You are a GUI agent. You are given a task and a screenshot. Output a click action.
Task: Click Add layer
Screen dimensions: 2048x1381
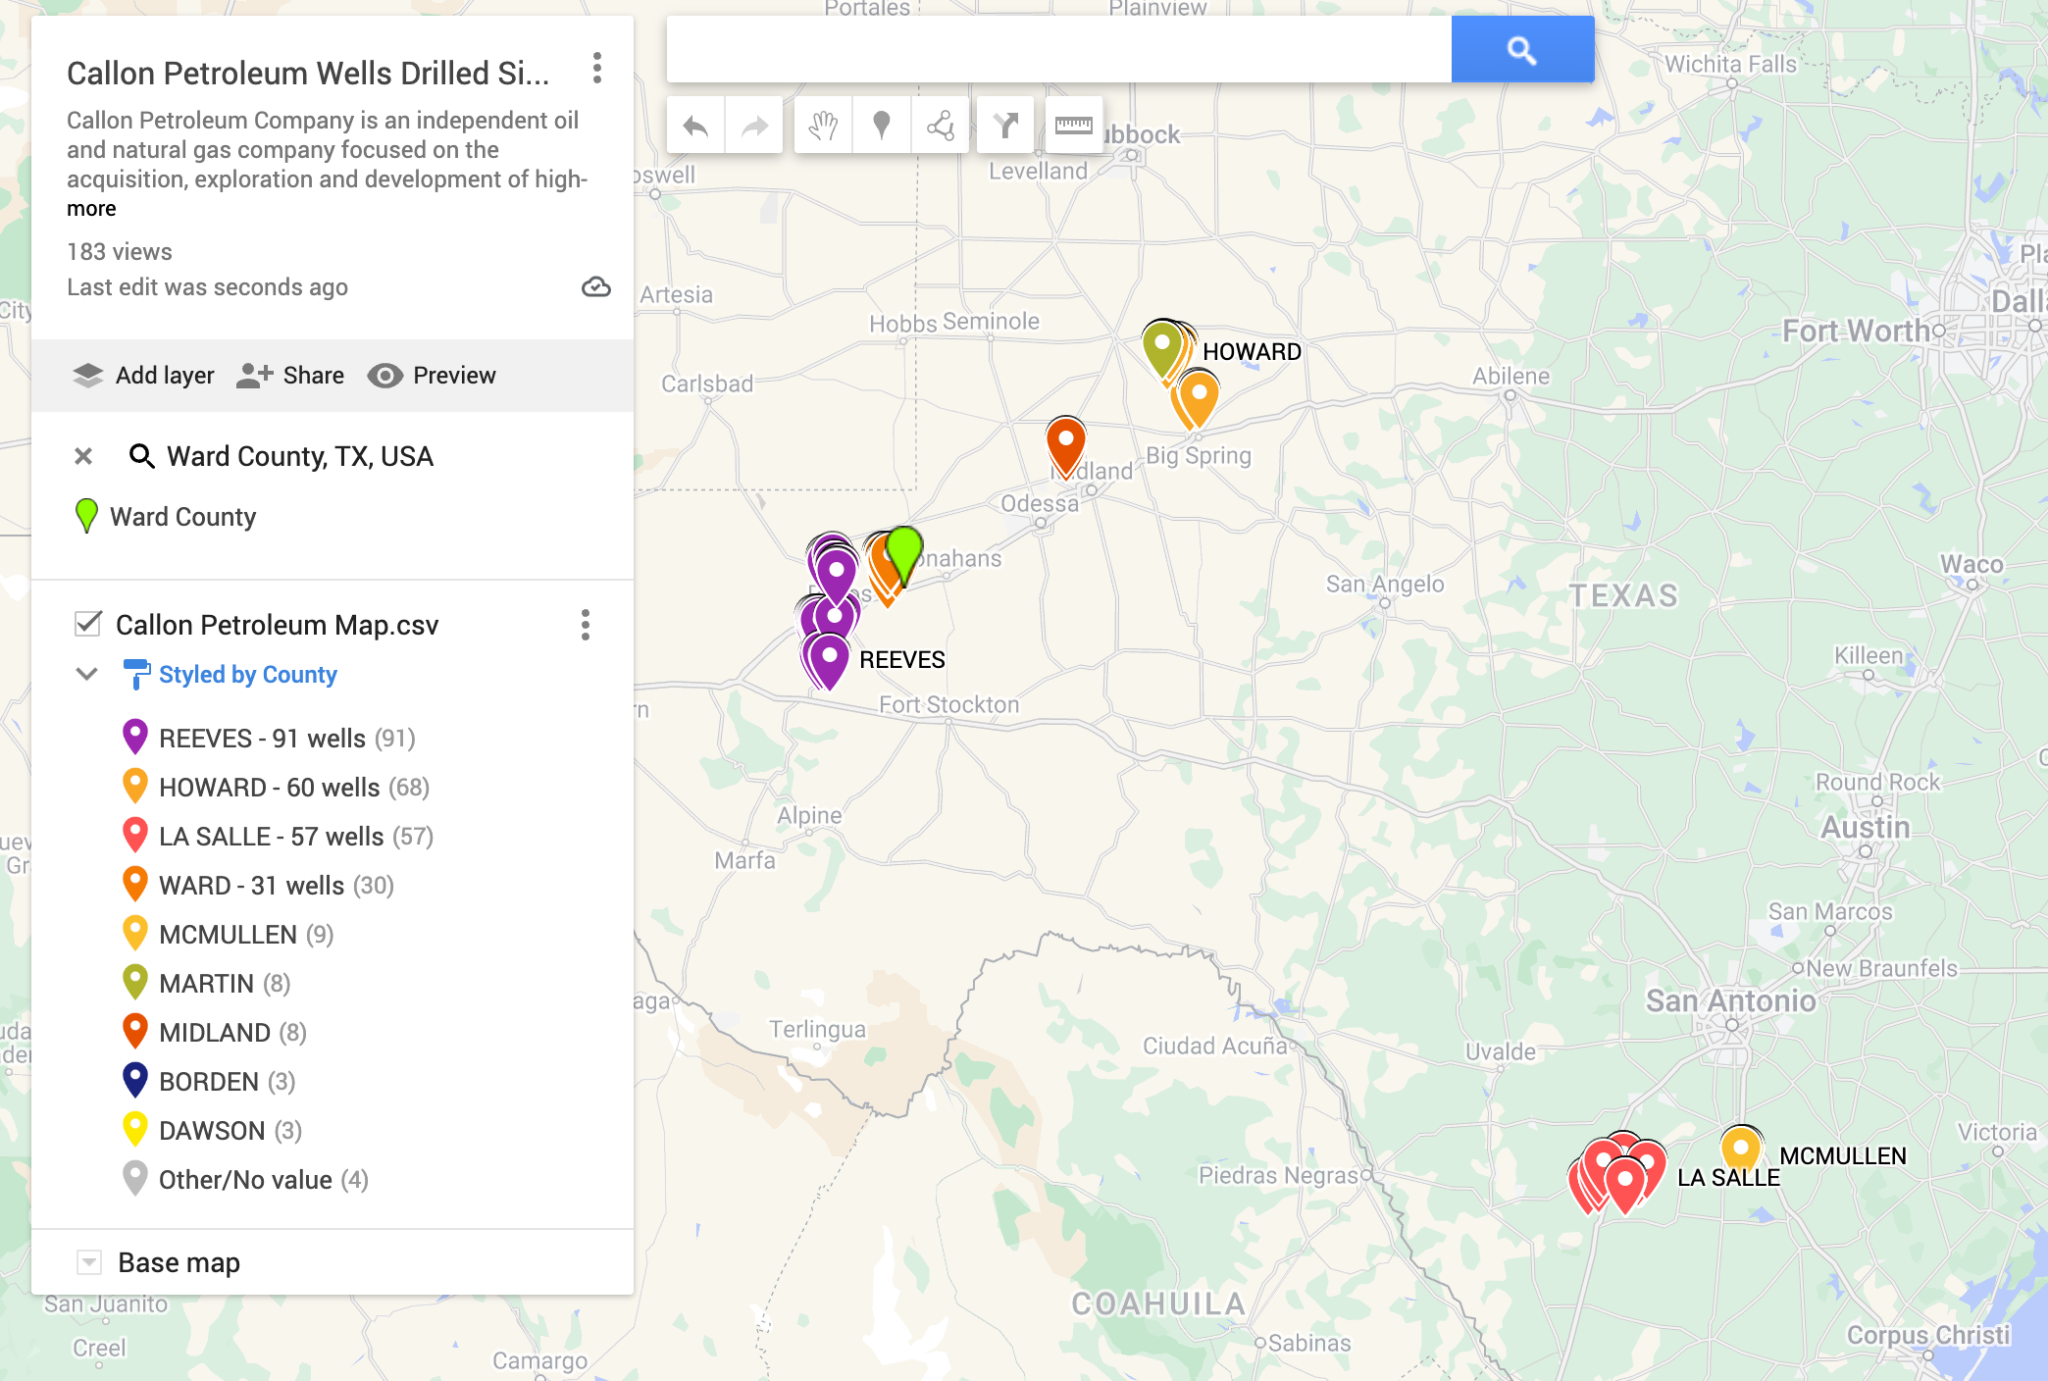tap(144, 375)
